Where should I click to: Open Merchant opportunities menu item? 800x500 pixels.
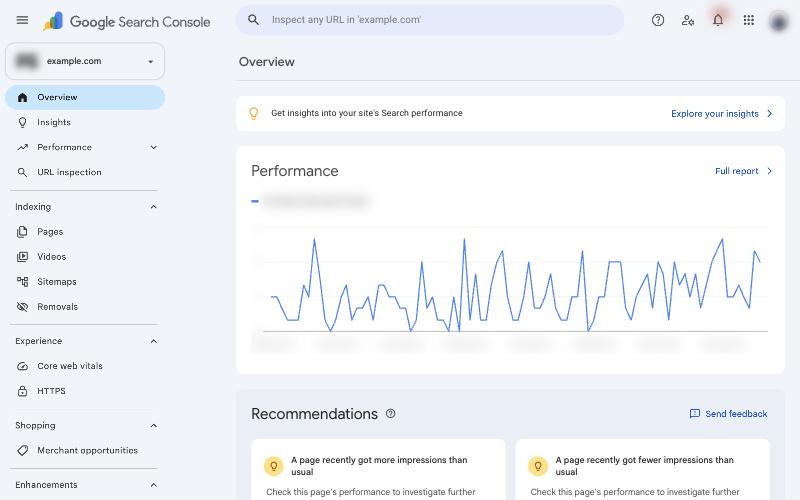(x=85, y=451)
